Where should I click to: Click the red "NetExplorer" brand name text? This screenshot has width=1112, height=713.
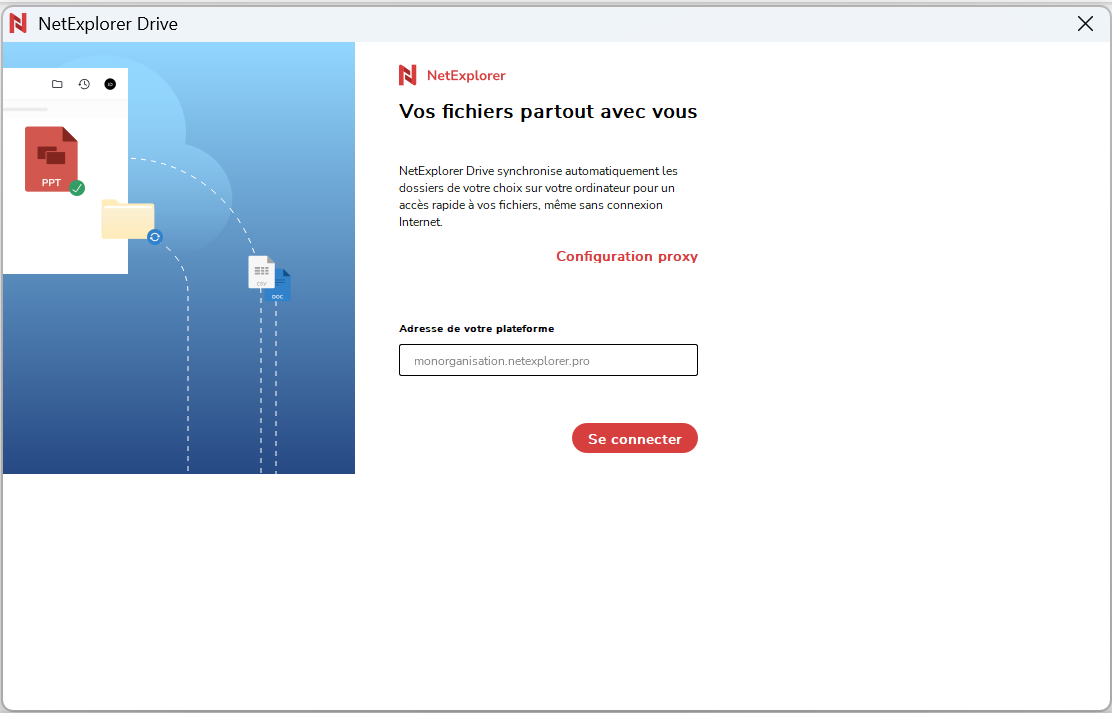466,76
